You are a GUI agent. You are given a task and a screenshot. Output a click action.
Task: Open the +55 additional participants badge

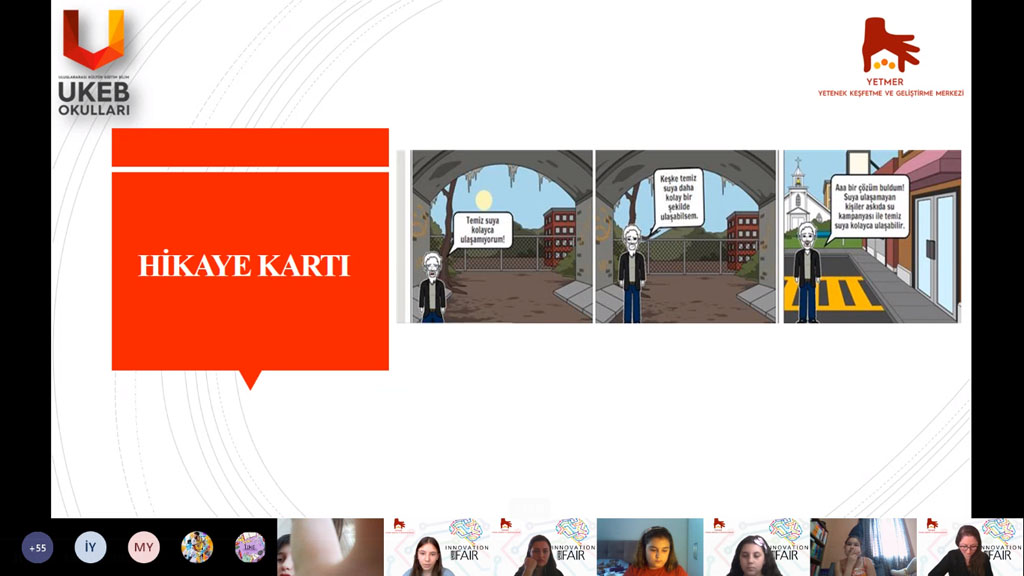tap(37, 547)
